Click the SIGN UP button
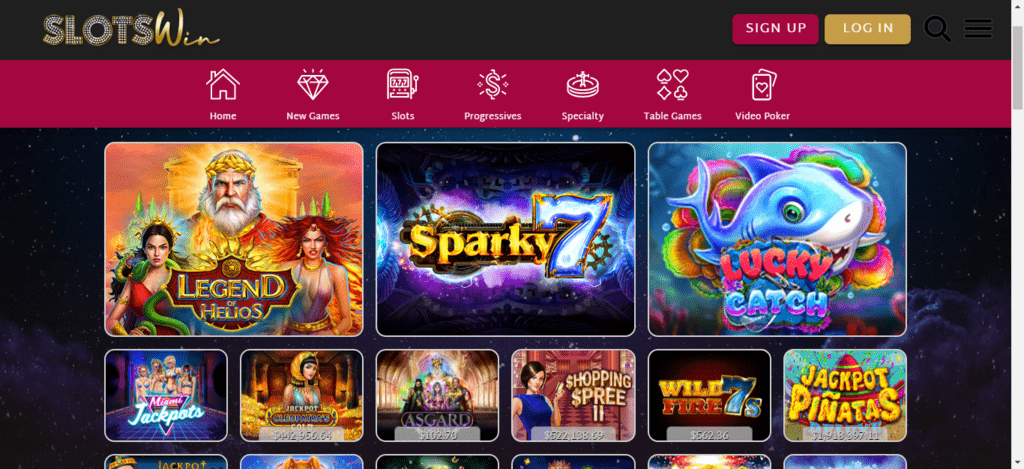This screenshot has width=1024, height=469. click(775, 29)
